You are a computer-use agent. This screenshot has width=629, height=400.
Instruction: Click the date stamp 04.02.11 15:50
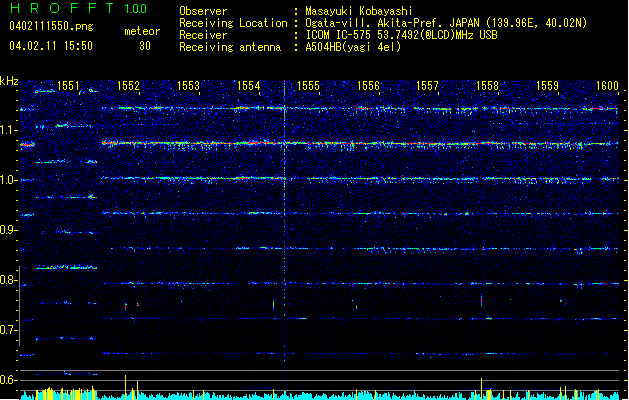point(51,46)
